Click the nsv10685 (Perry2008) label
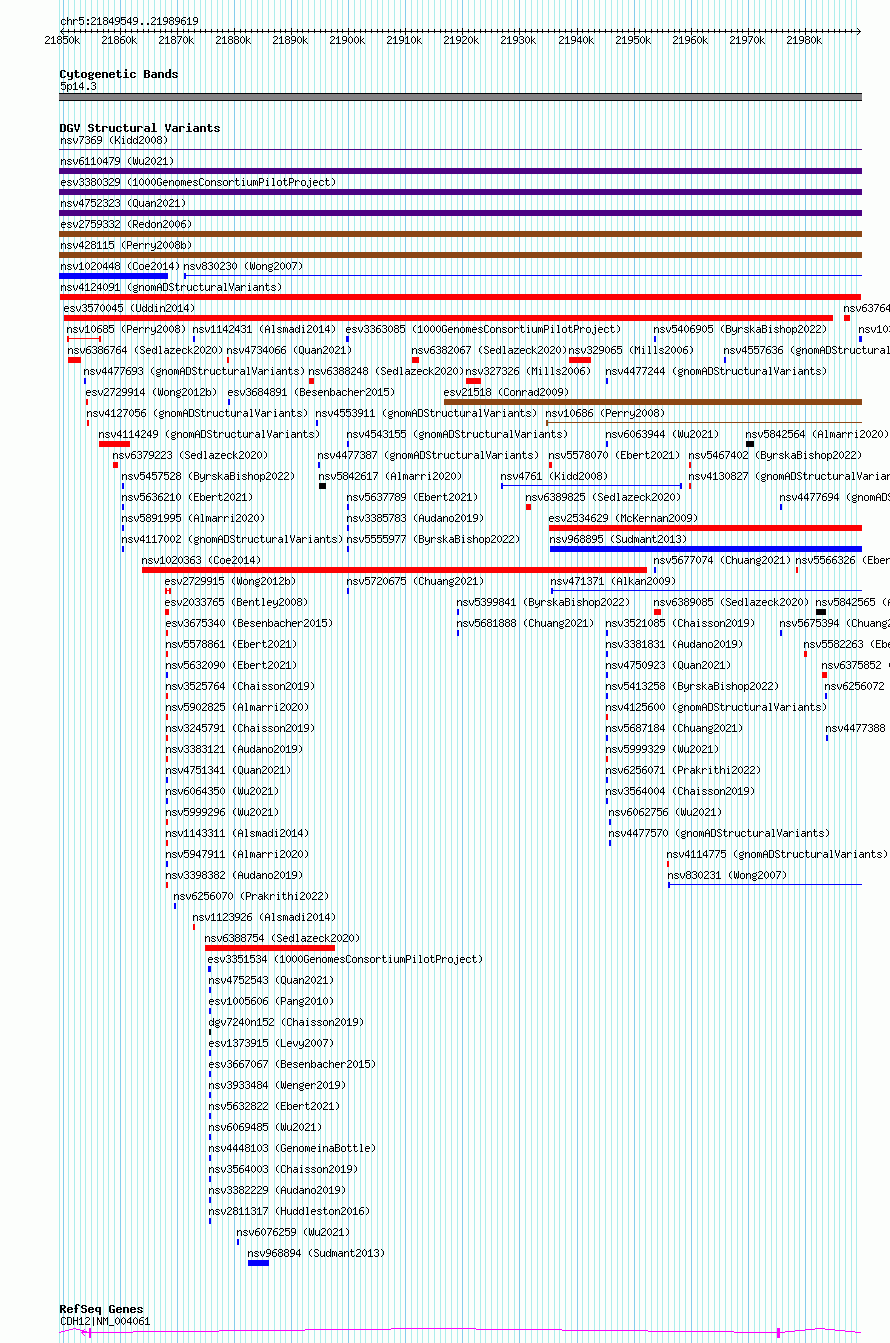The width and height of the screenshot is (890, 1343). point(126,329)
